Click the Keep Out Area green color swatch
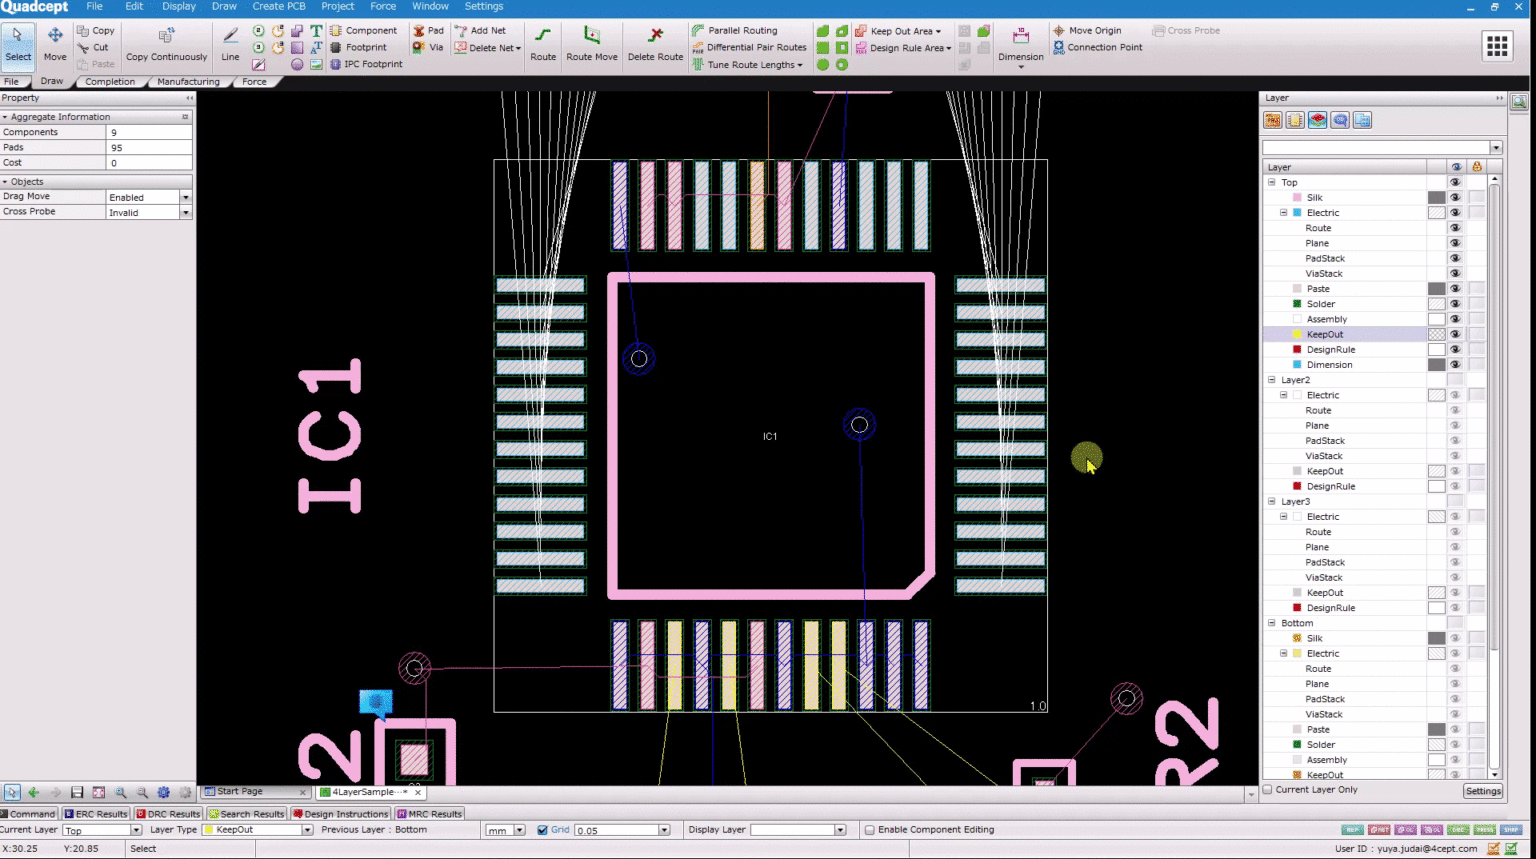The image size is (1536, 859). click(x=823, y=31)
